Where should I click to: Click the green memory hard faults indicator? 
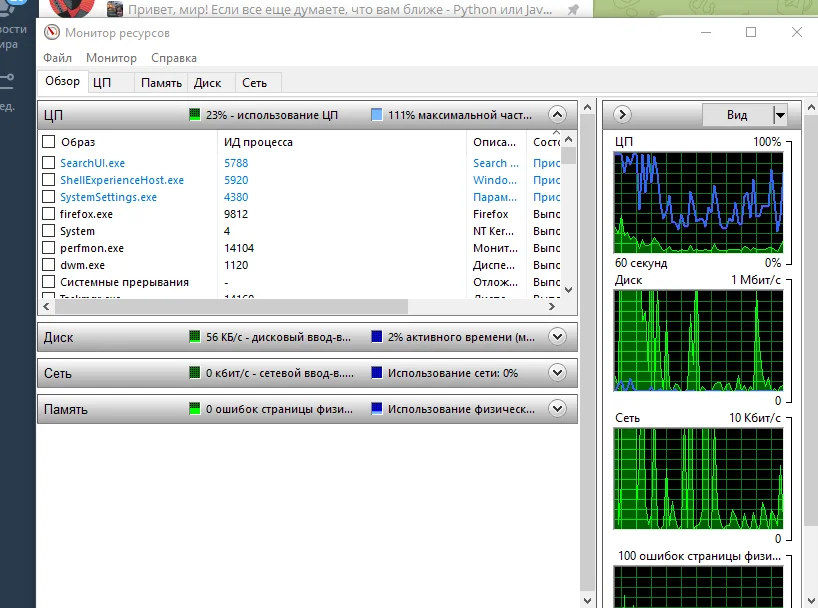coord(195,409)
